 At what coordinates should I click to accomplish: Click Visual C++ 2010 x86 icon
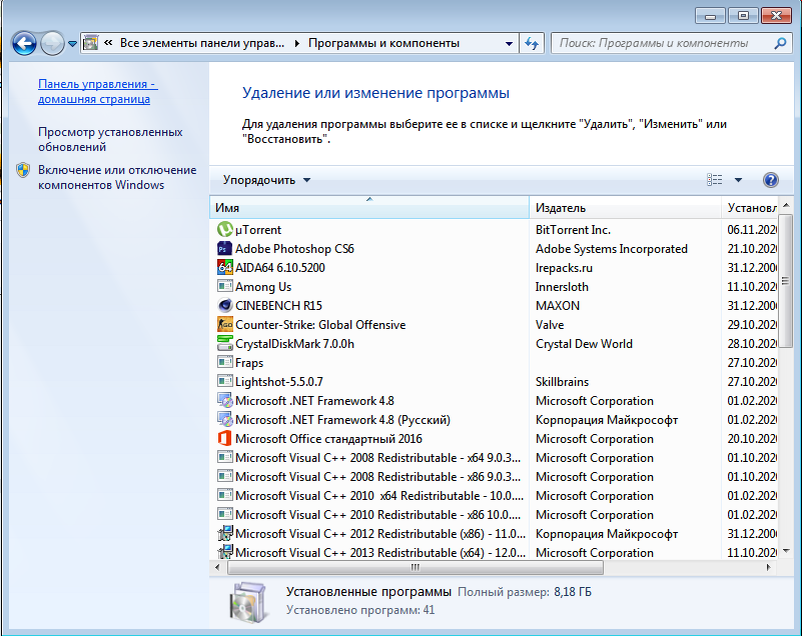click(225, 514)
